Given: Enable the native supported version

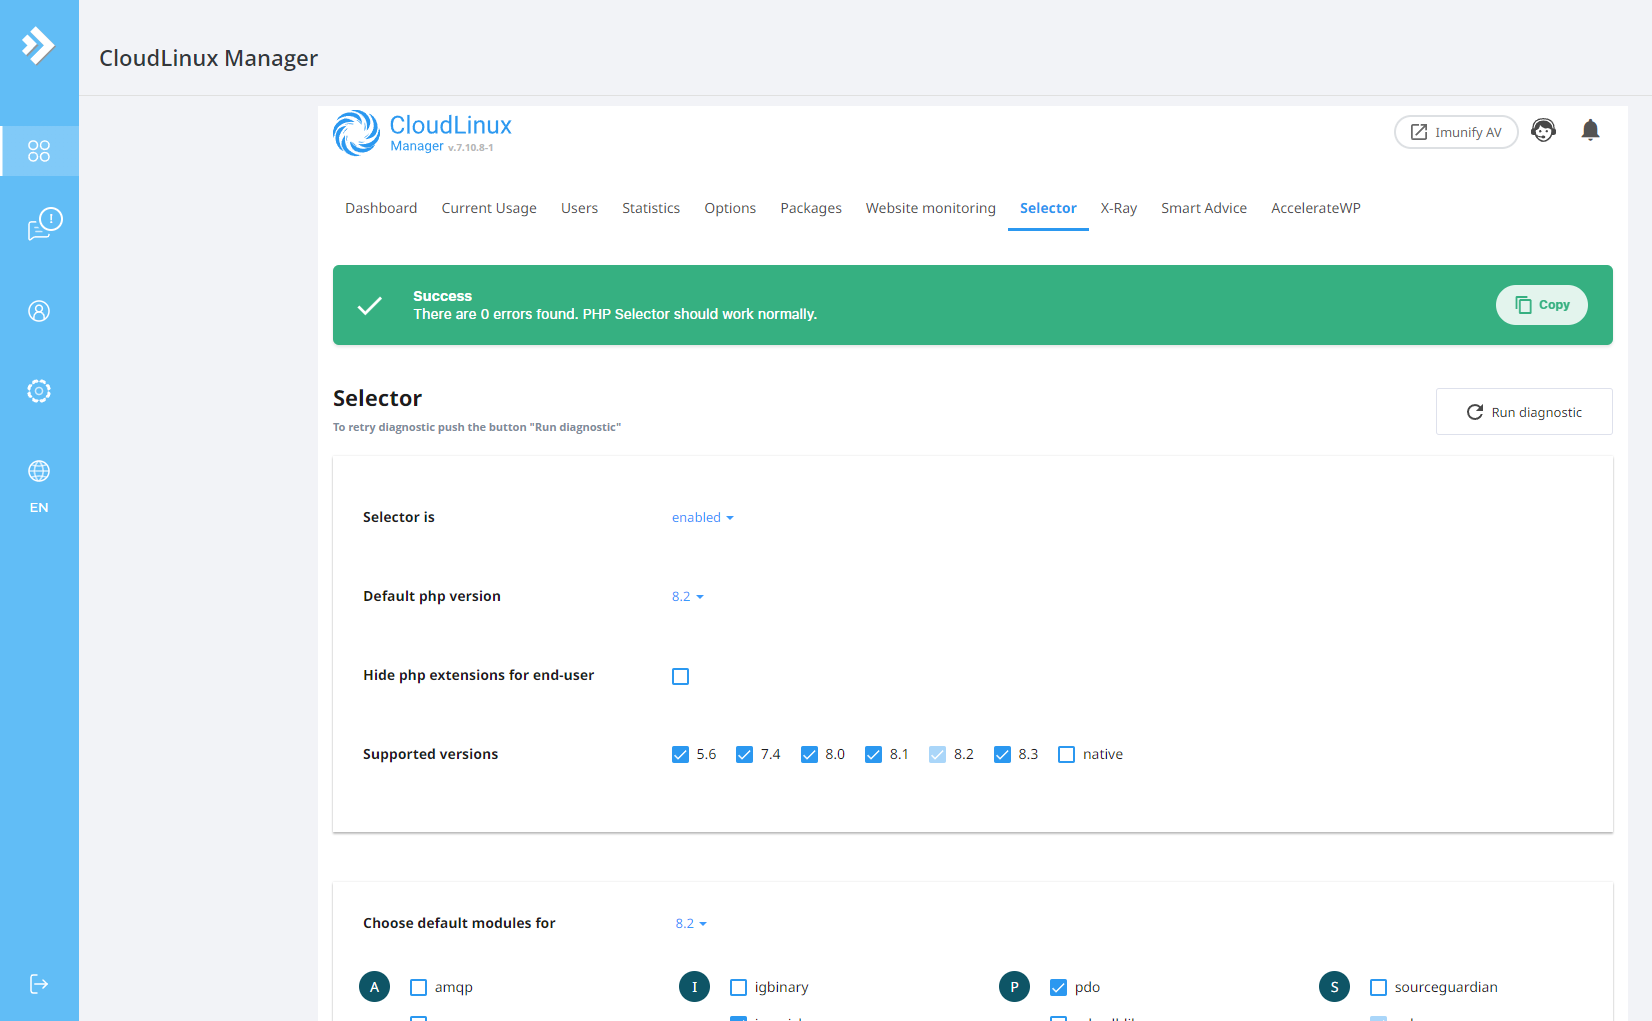Looking at the screenshot, I should click(1067, 754).
